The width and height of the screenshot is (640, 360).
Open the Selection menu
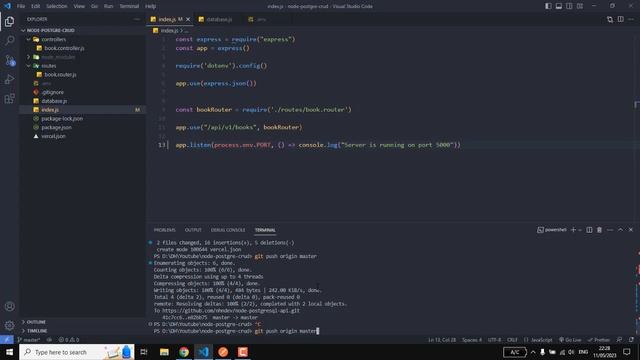pyautogui.click(x=56, y=6)
